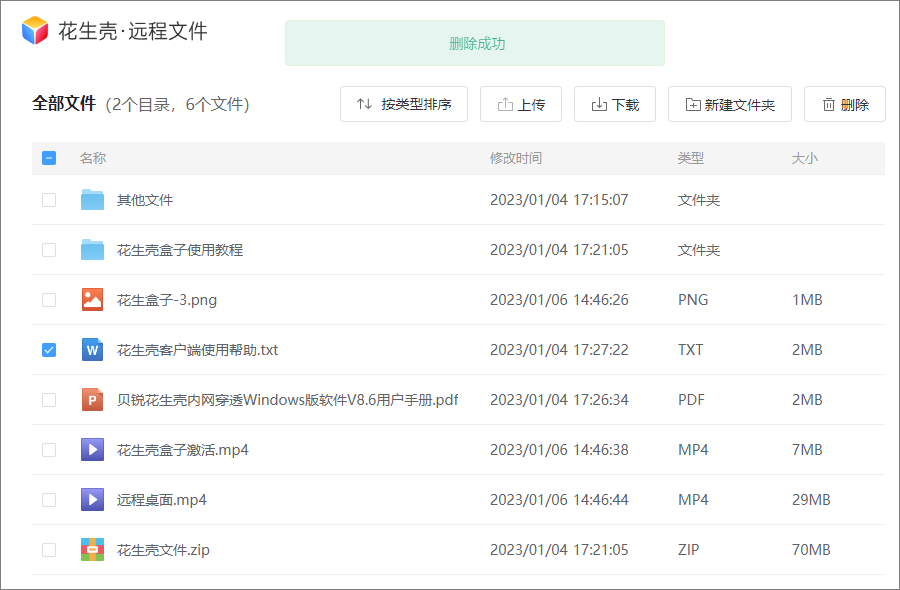Click the file name 花生壳文件.zip

click(x=163, y=549)
